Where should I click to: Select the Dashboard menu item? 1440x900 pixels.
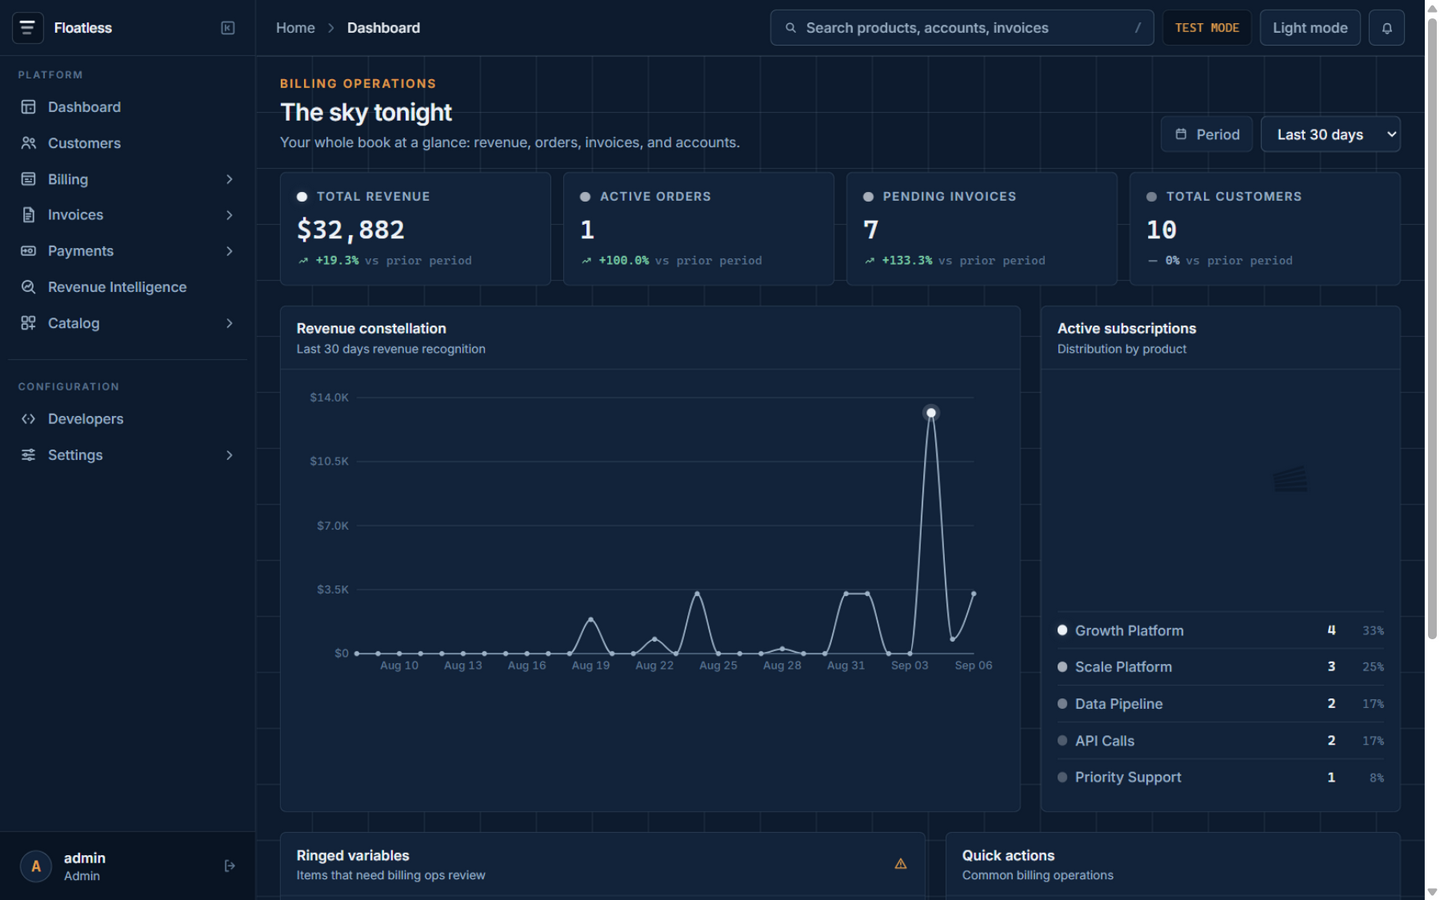coord(127,107)
